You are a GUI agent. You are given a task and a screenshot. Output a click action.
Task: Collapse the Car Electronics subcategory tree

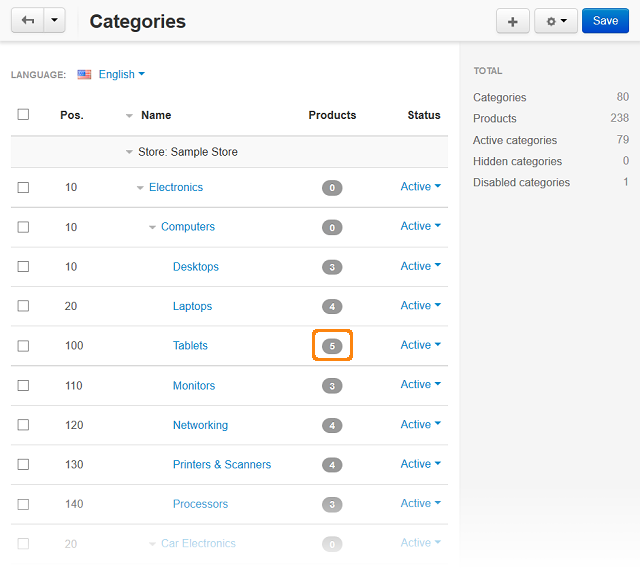152,544
